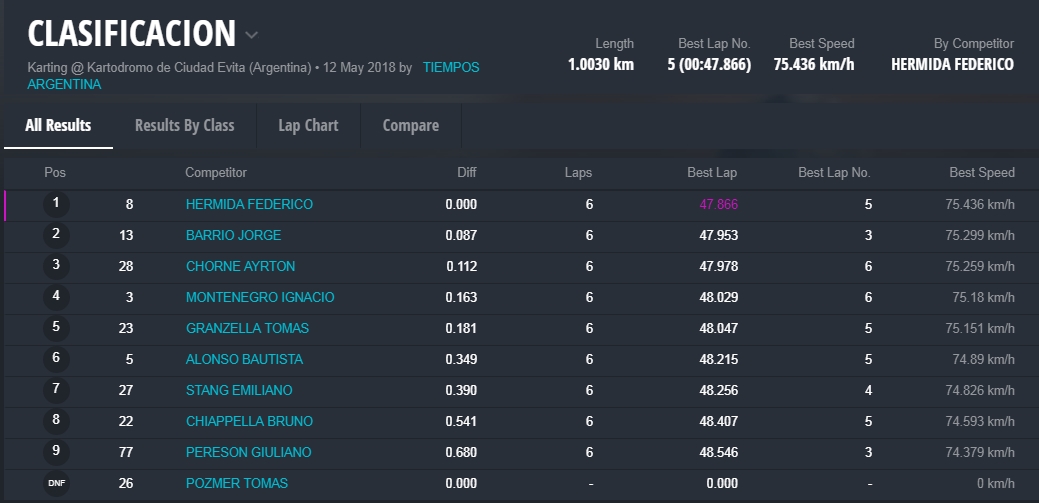Click the Best Lap column header
The width and height of the screenshot is (1039, 503).
711,173
